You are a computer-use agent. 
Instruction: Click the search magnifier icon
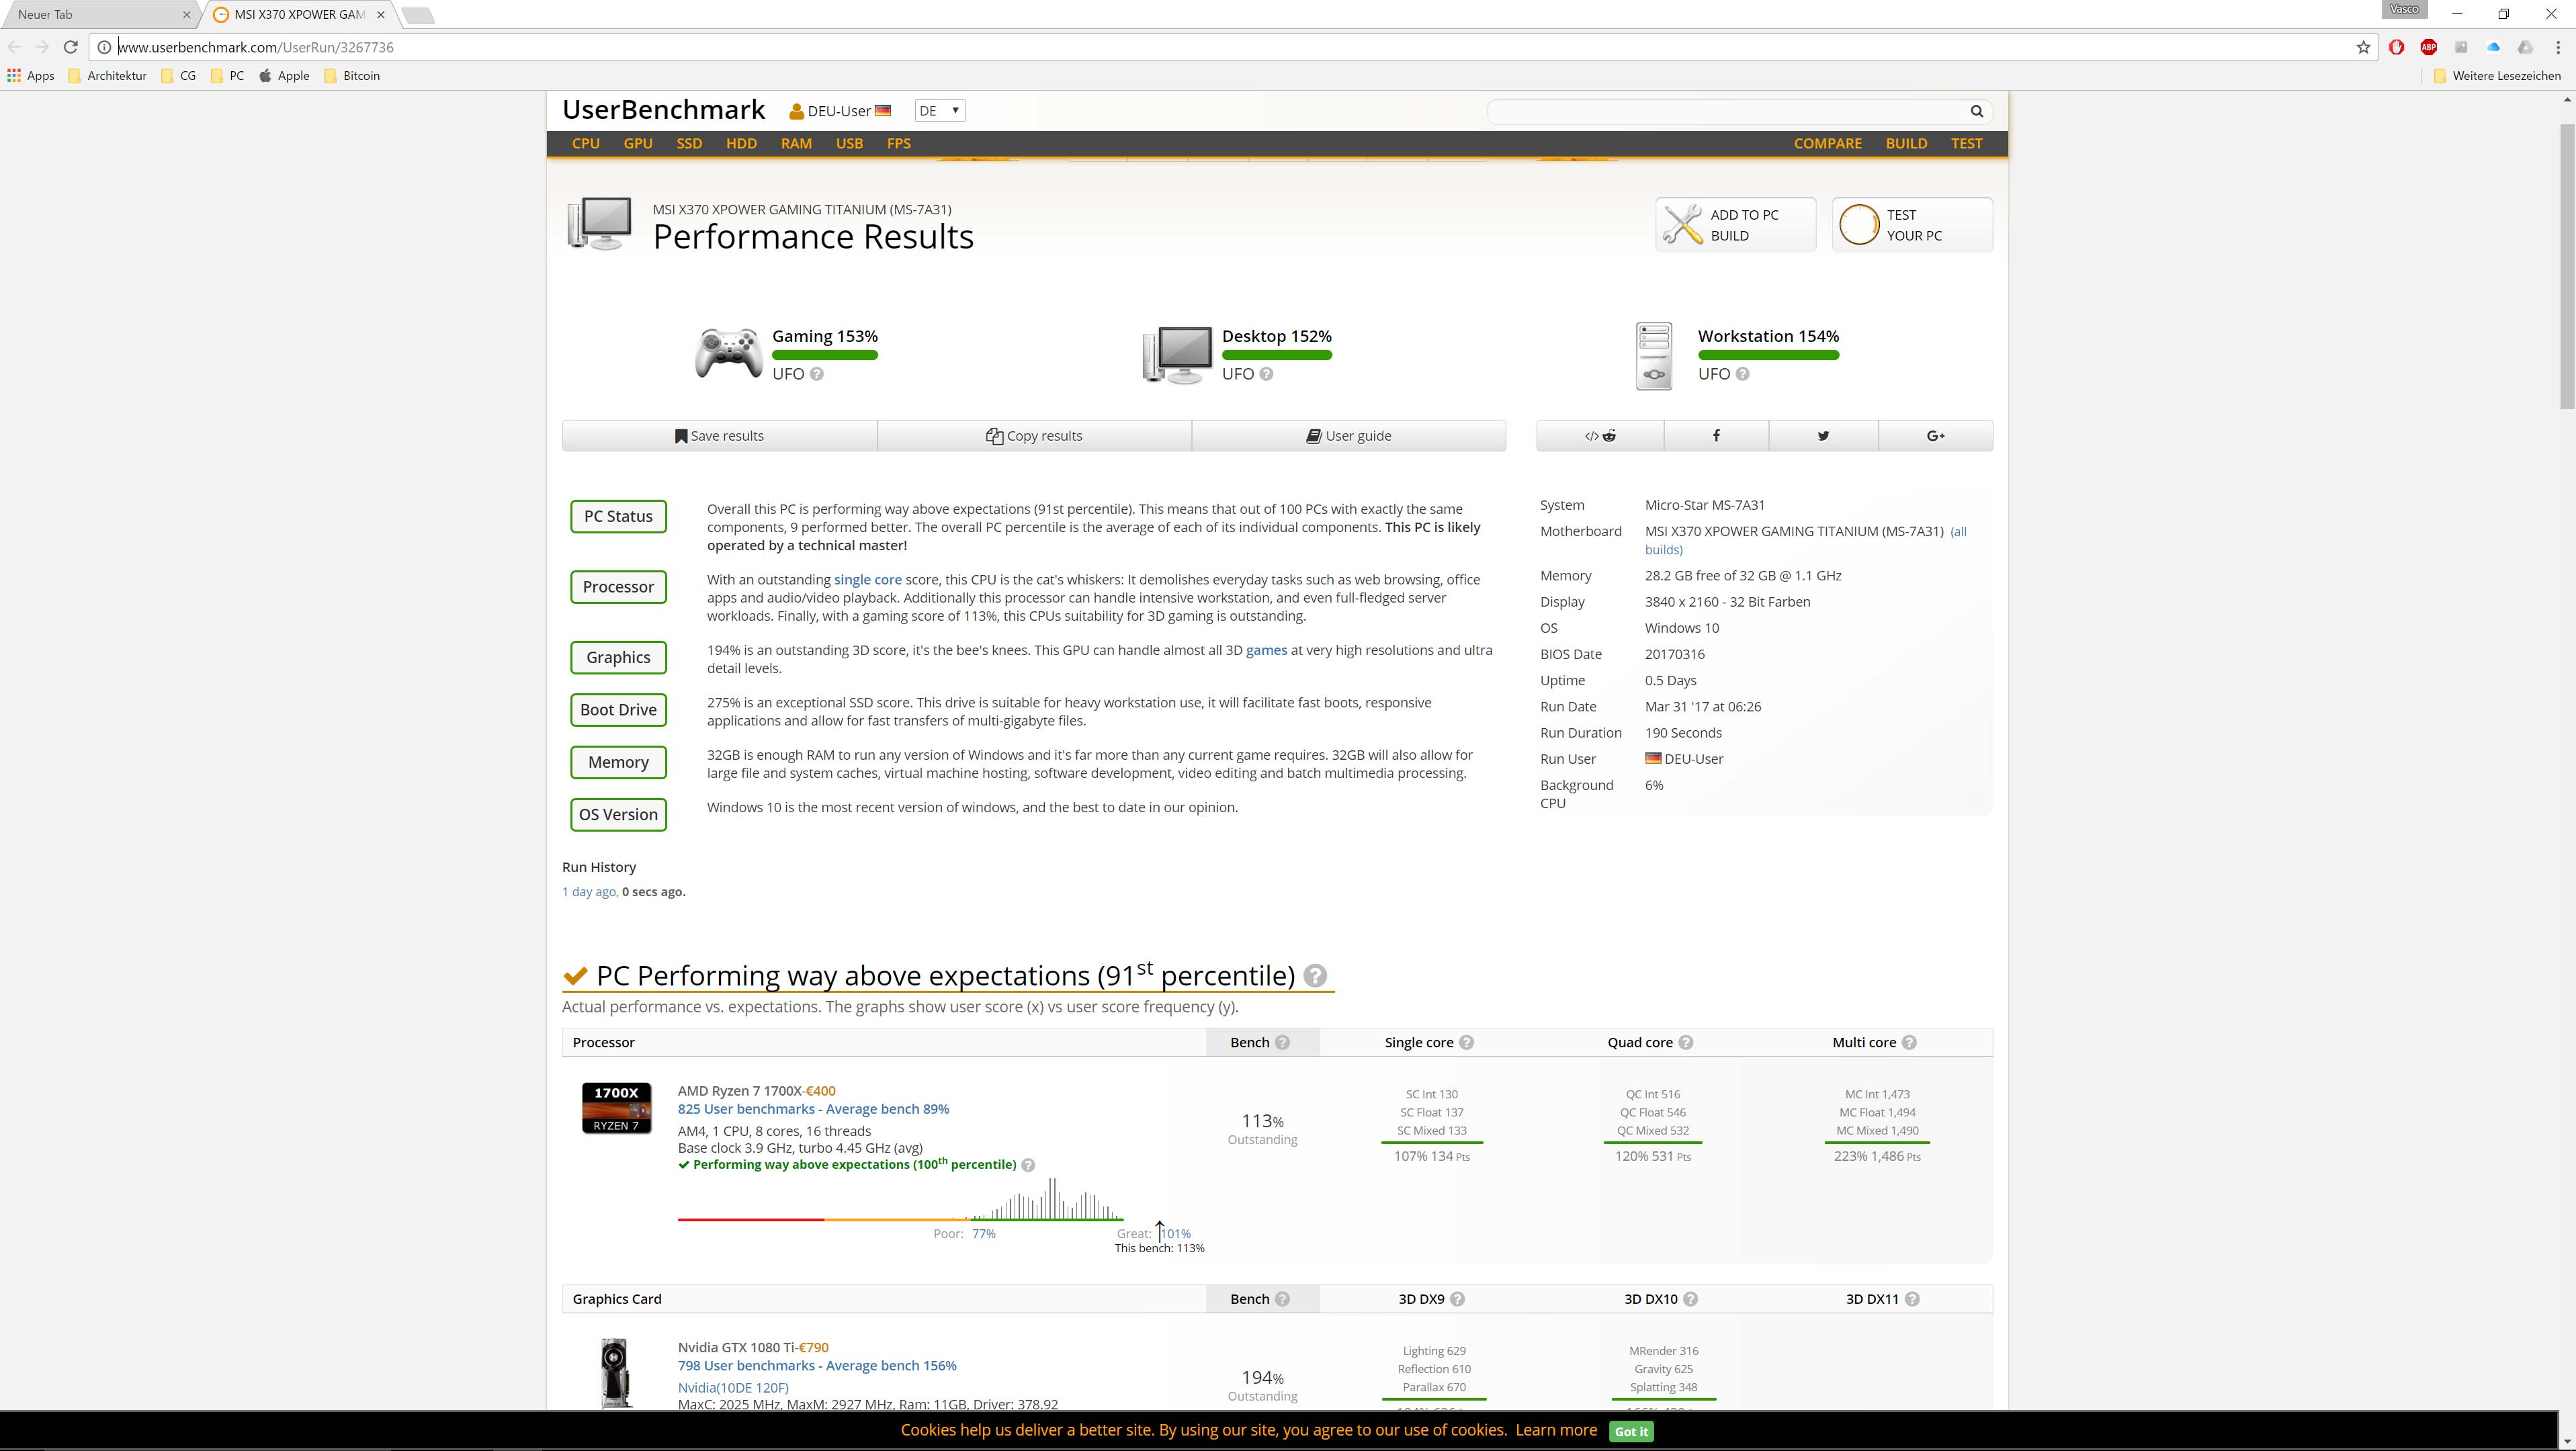pos(1976,111)
